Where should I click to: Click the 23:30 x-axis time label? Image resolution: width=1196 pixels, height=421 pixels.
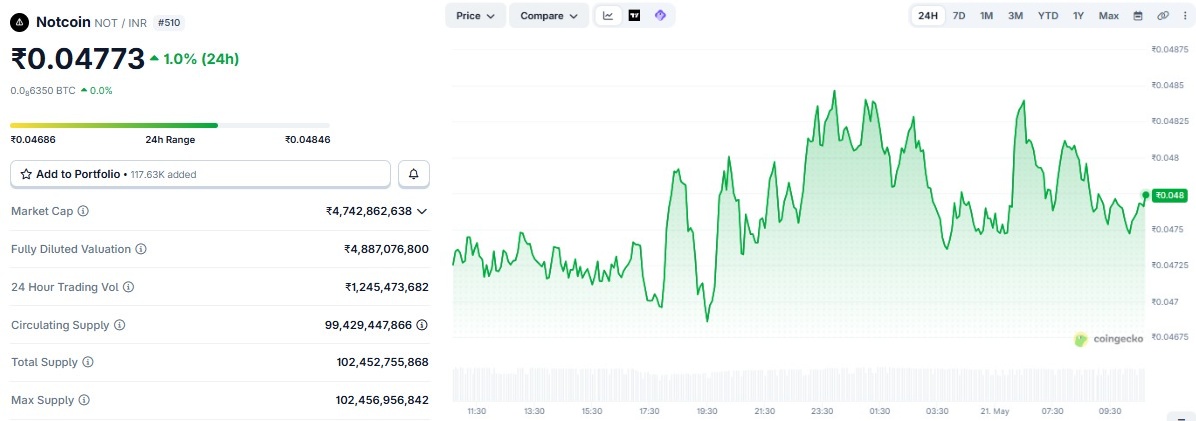pos(821,412)
